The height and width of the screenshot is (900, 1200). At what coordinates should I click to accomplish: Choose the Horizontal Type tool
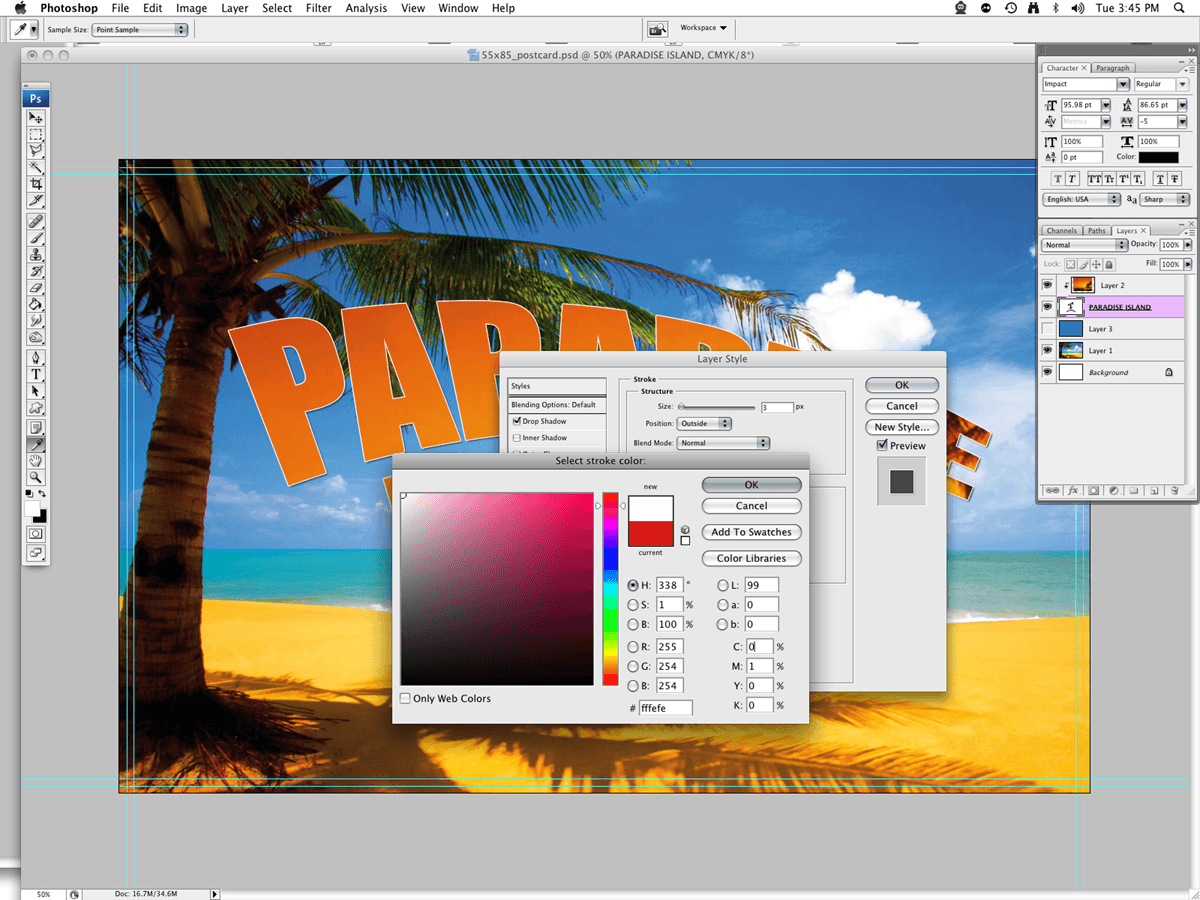click(36, 374)
